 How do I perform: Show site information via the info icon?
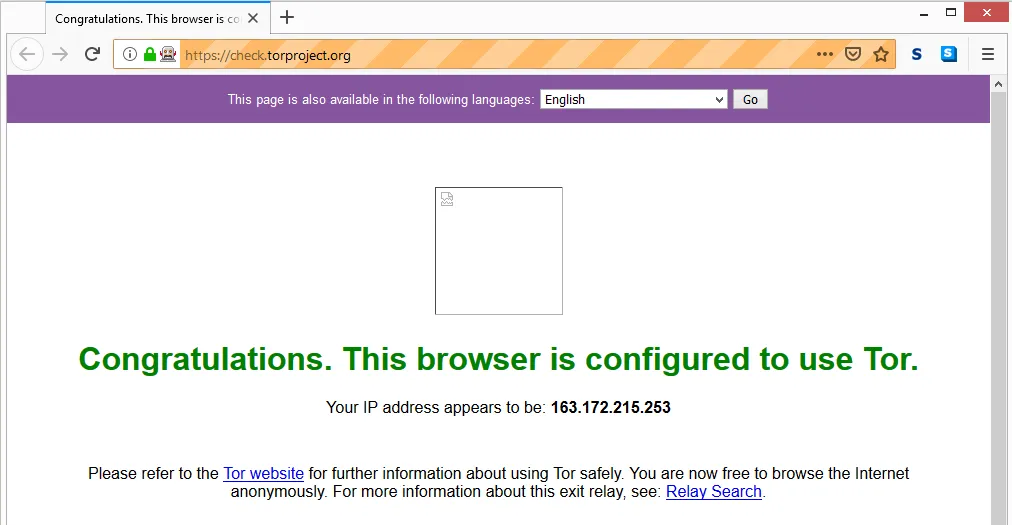point(130,54)
